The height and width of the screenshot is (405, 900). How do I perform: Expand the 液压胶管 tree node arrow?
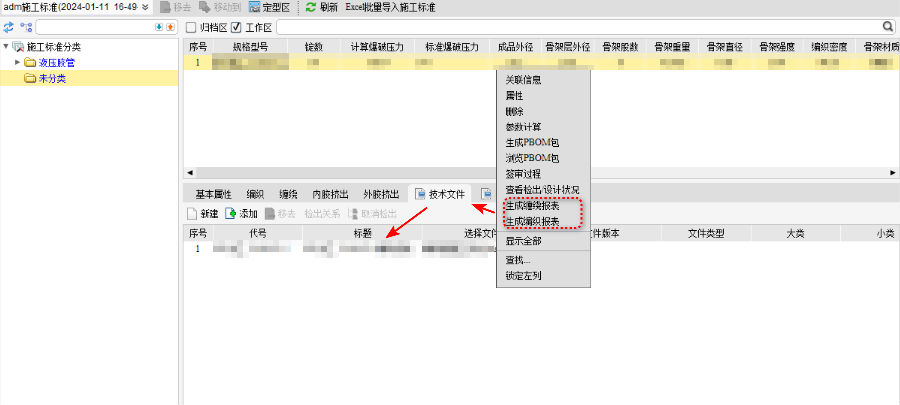point(17,63)
